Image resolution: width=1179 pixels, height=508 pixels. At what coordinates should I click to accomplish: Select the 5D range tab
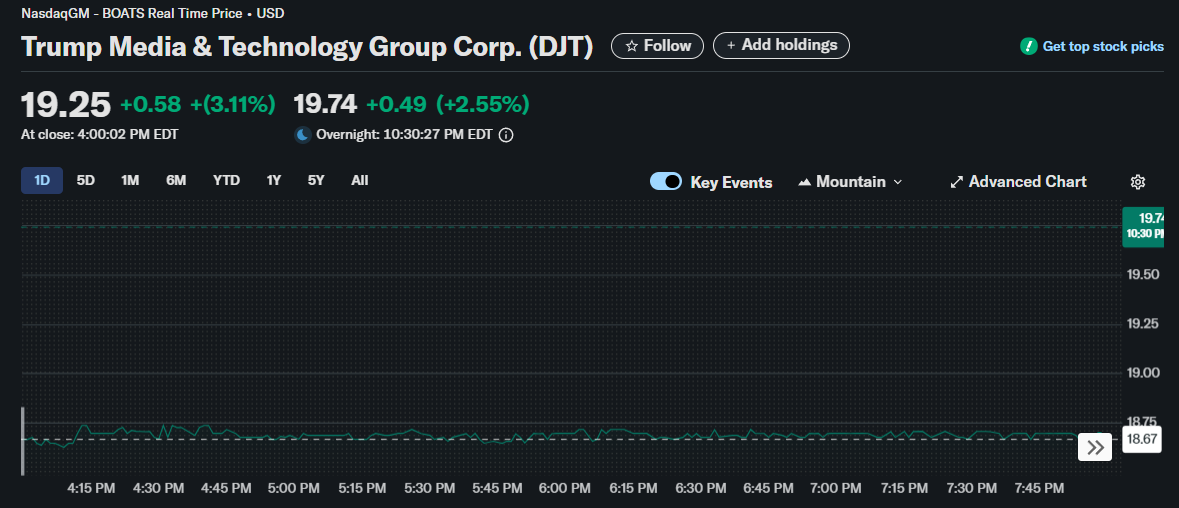click(x=86, y=180)
